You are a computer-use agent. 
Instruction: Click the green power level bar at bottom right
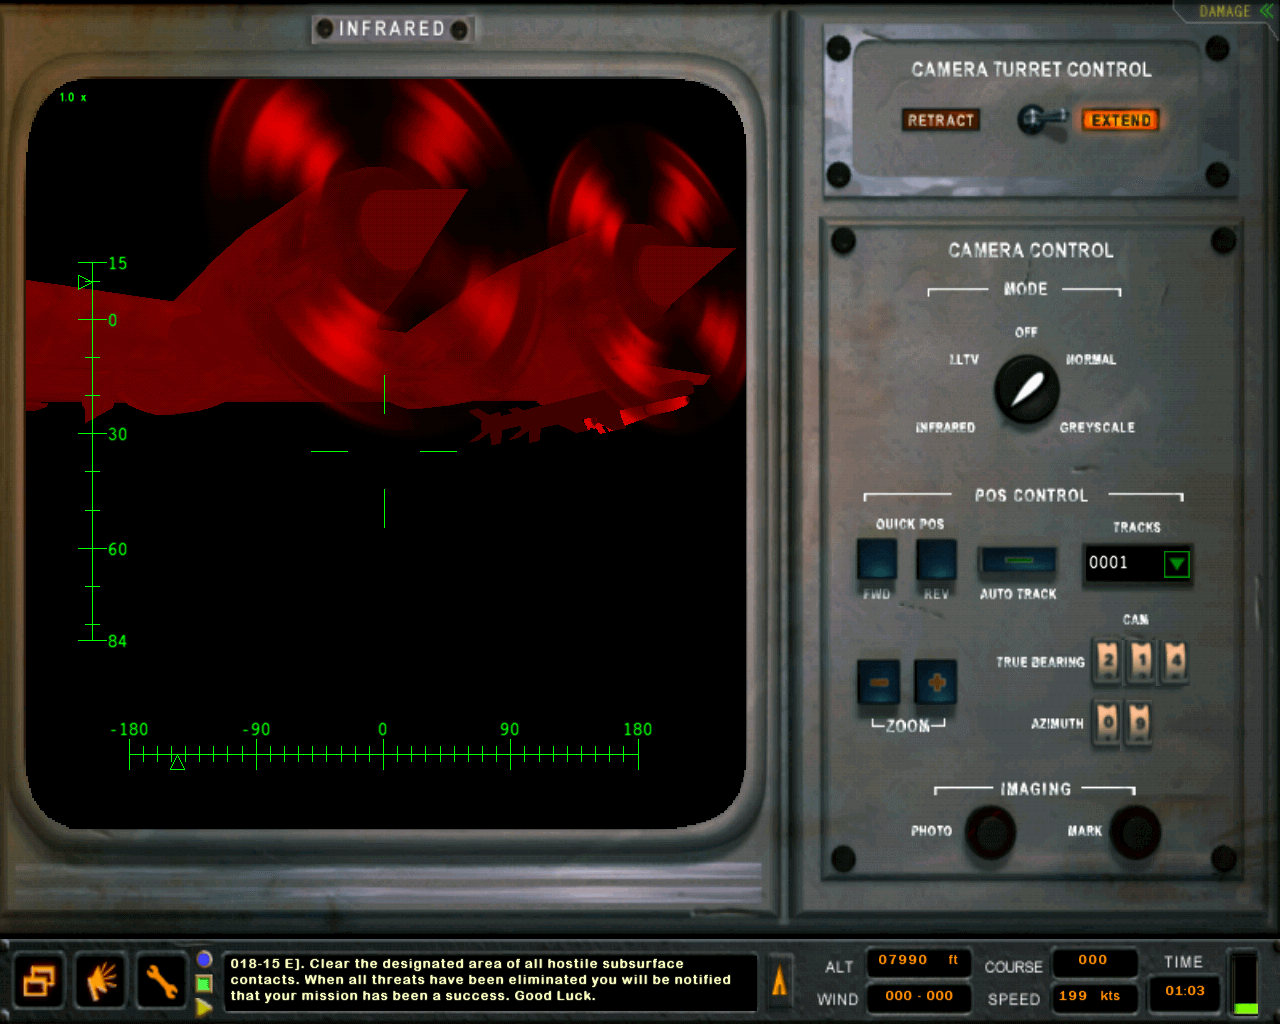click(1245, 1007)
